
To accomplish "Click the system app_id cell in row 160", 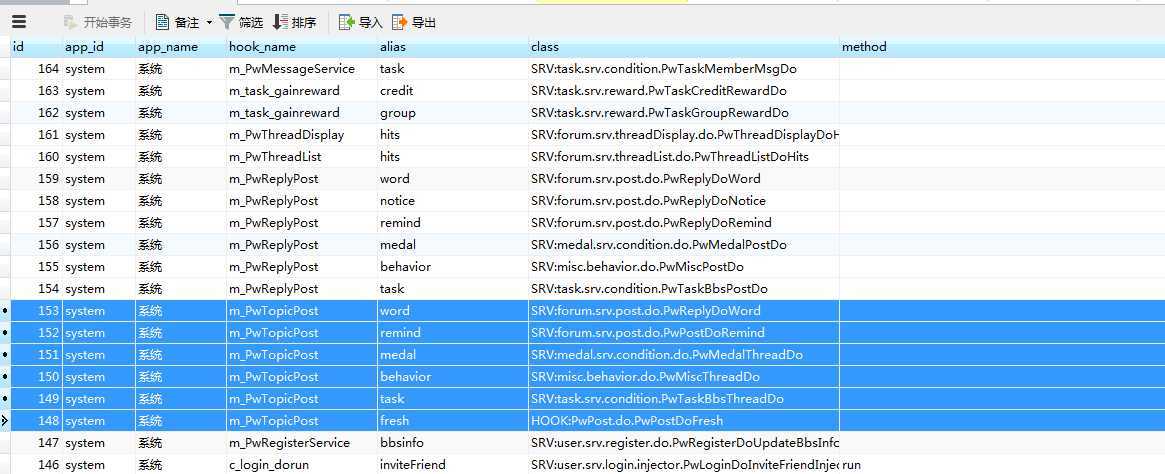I will point(98,157).
